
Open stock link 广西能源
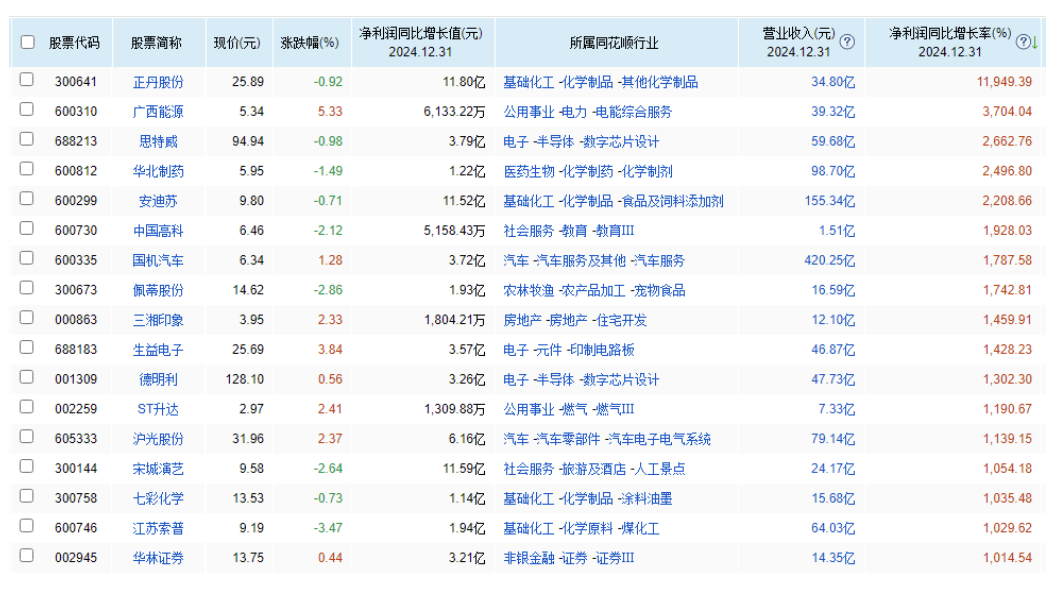tap(158, 112)
